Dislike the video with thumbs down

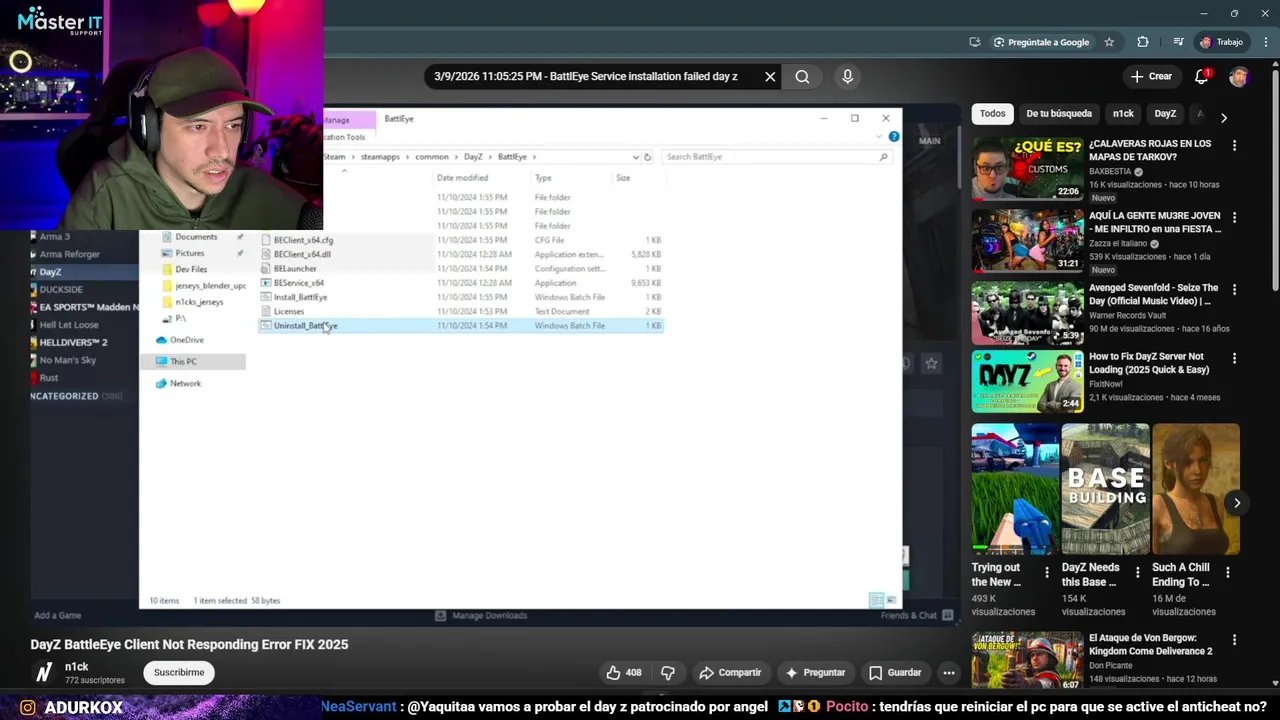668,673
